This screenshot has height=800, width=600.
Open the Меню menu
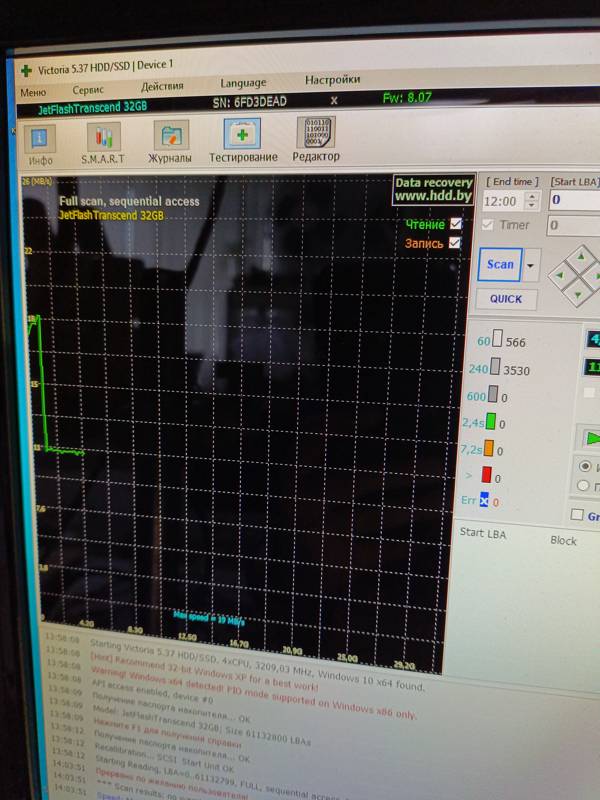33,92
